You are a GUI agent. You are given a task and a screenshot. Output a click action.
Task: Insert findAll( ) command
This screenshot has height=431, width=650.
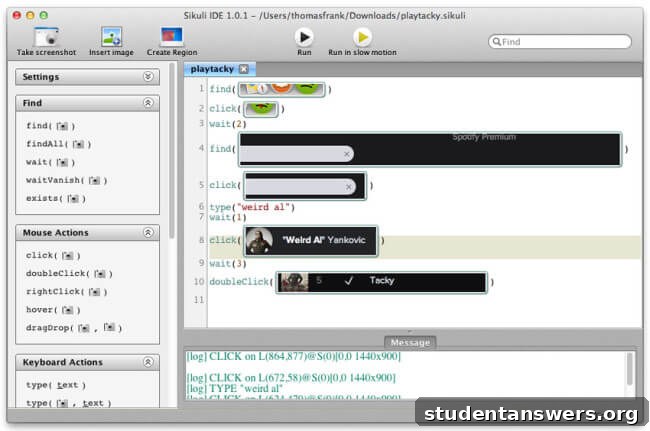[58, 144]
